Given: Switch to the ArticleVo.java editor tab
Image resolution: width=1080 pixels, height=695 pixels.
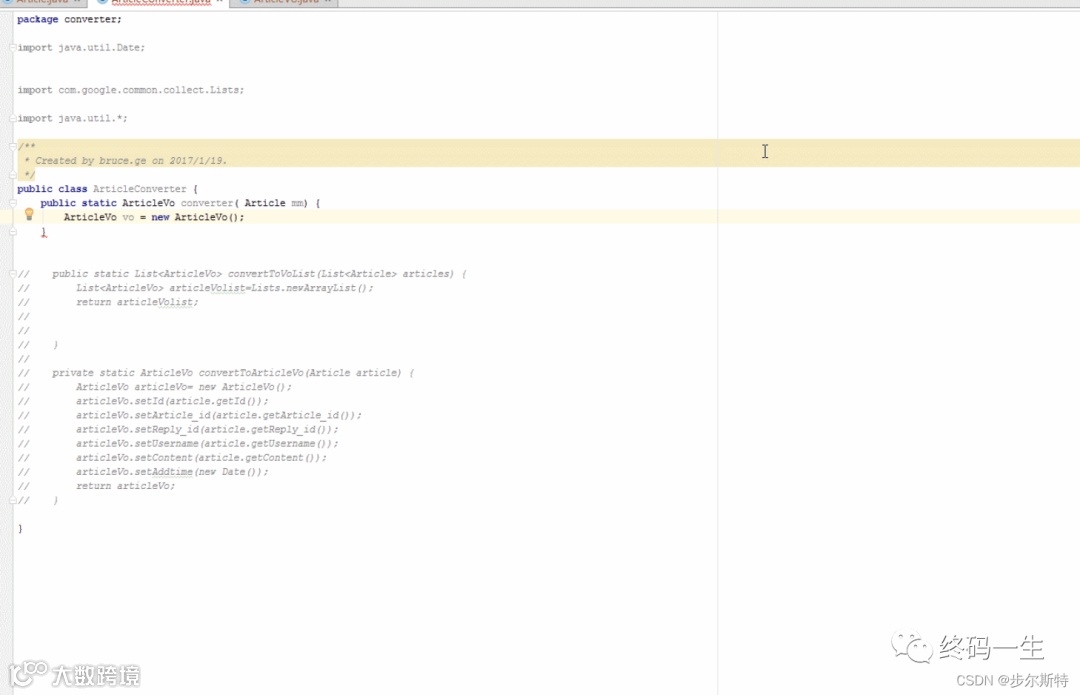Looking at the screenshot, I should click(286, 2).
